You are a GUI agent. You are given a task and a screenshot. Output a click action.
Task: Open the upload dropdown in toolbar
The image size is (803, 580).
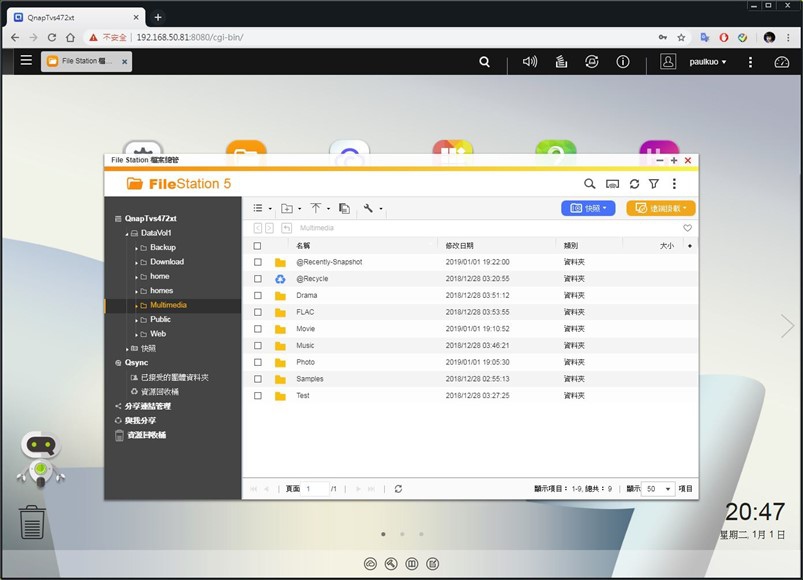[320, 208]
